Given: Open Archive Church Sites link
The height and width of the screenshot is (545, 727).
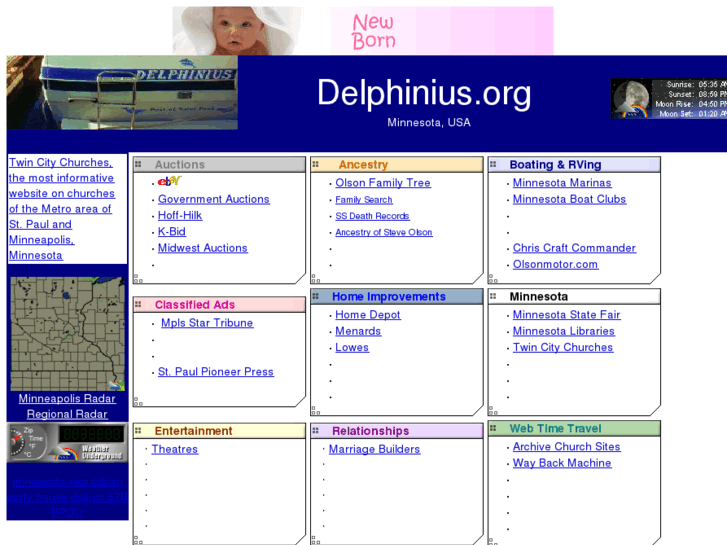Looking at the screenshot, I should pyautogui.click(x=567, y=447).
